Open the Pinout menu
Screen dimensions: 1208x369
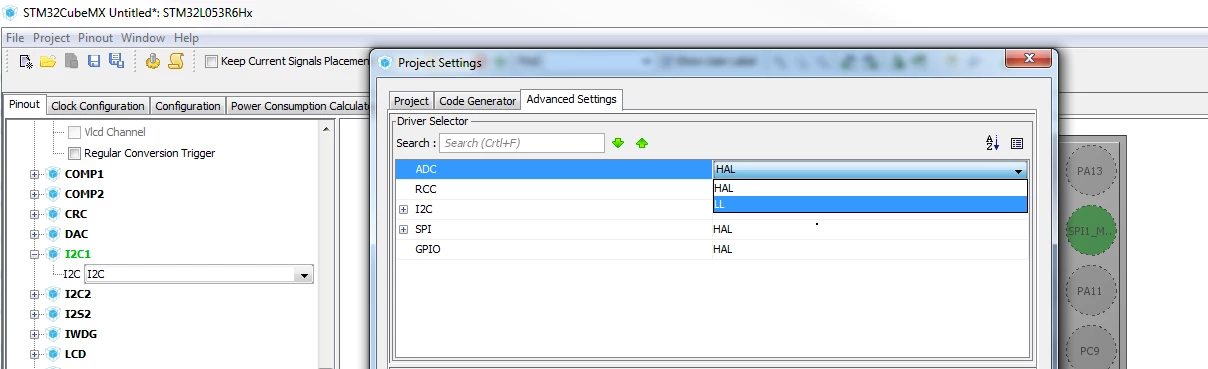[96, 38]
